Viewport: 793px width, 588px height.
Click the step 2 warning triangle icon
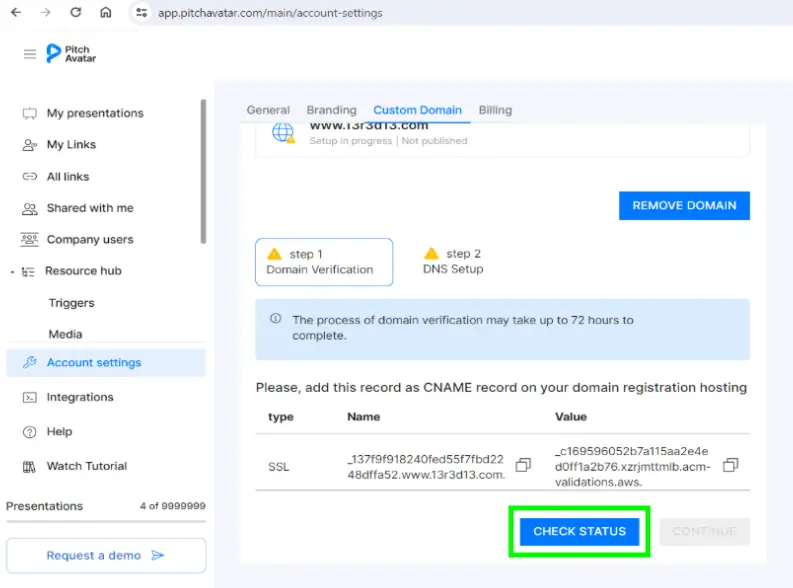click(x=431, y=253)
